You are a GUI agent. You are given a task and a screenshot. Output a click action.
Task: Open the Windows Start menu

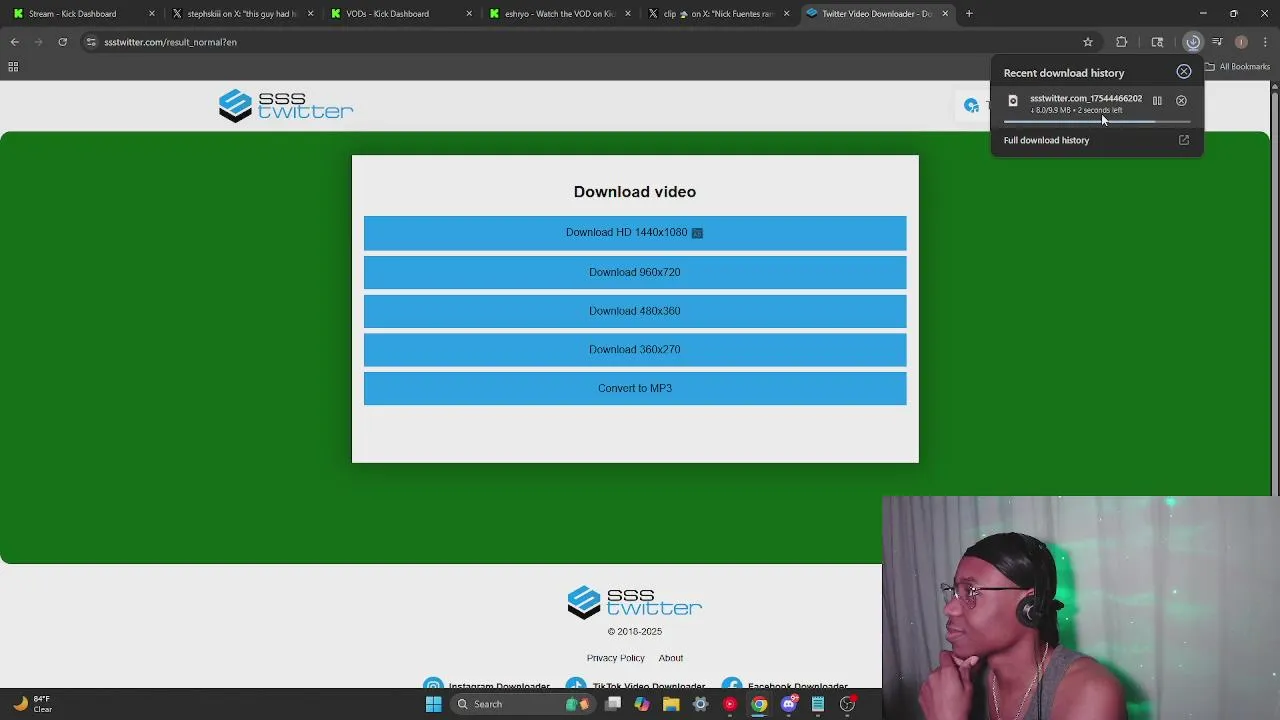[433, 704]
